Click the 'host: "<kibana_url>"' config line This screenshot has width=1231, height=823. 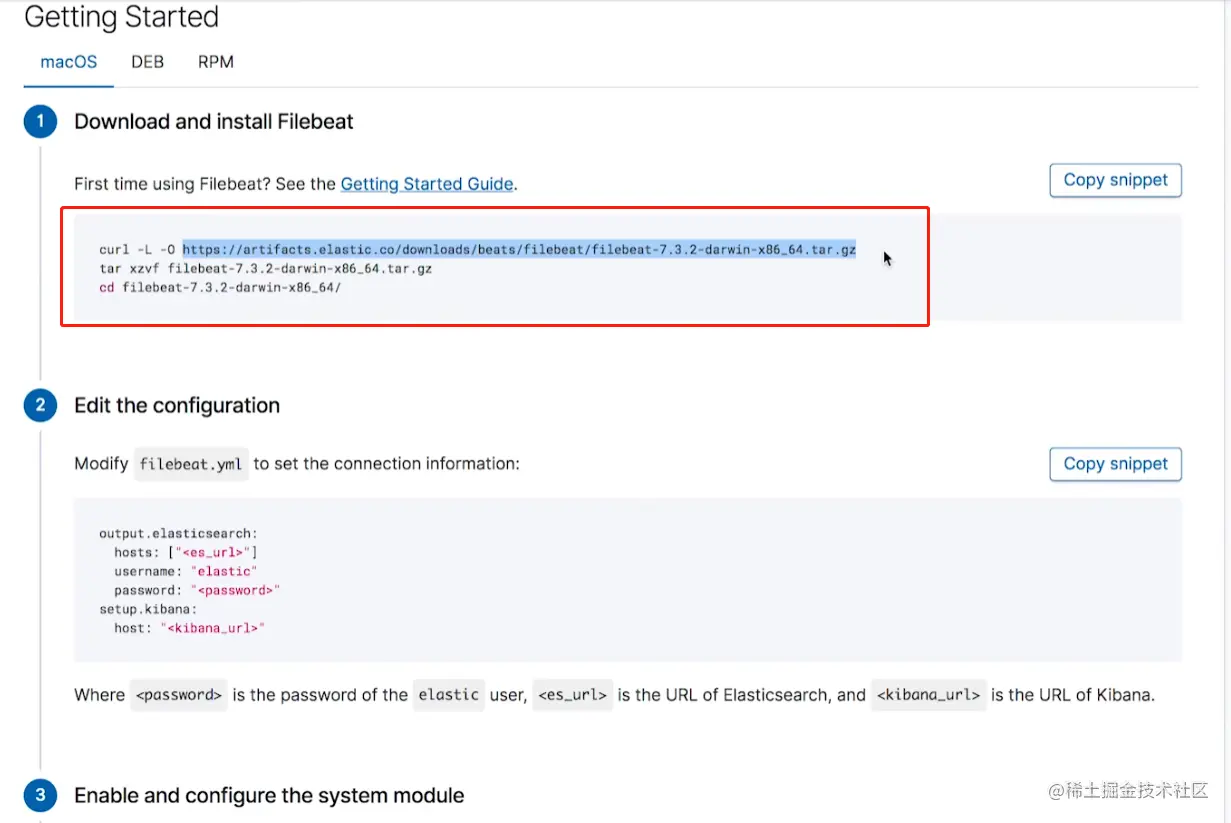click(x=189, y=628)
